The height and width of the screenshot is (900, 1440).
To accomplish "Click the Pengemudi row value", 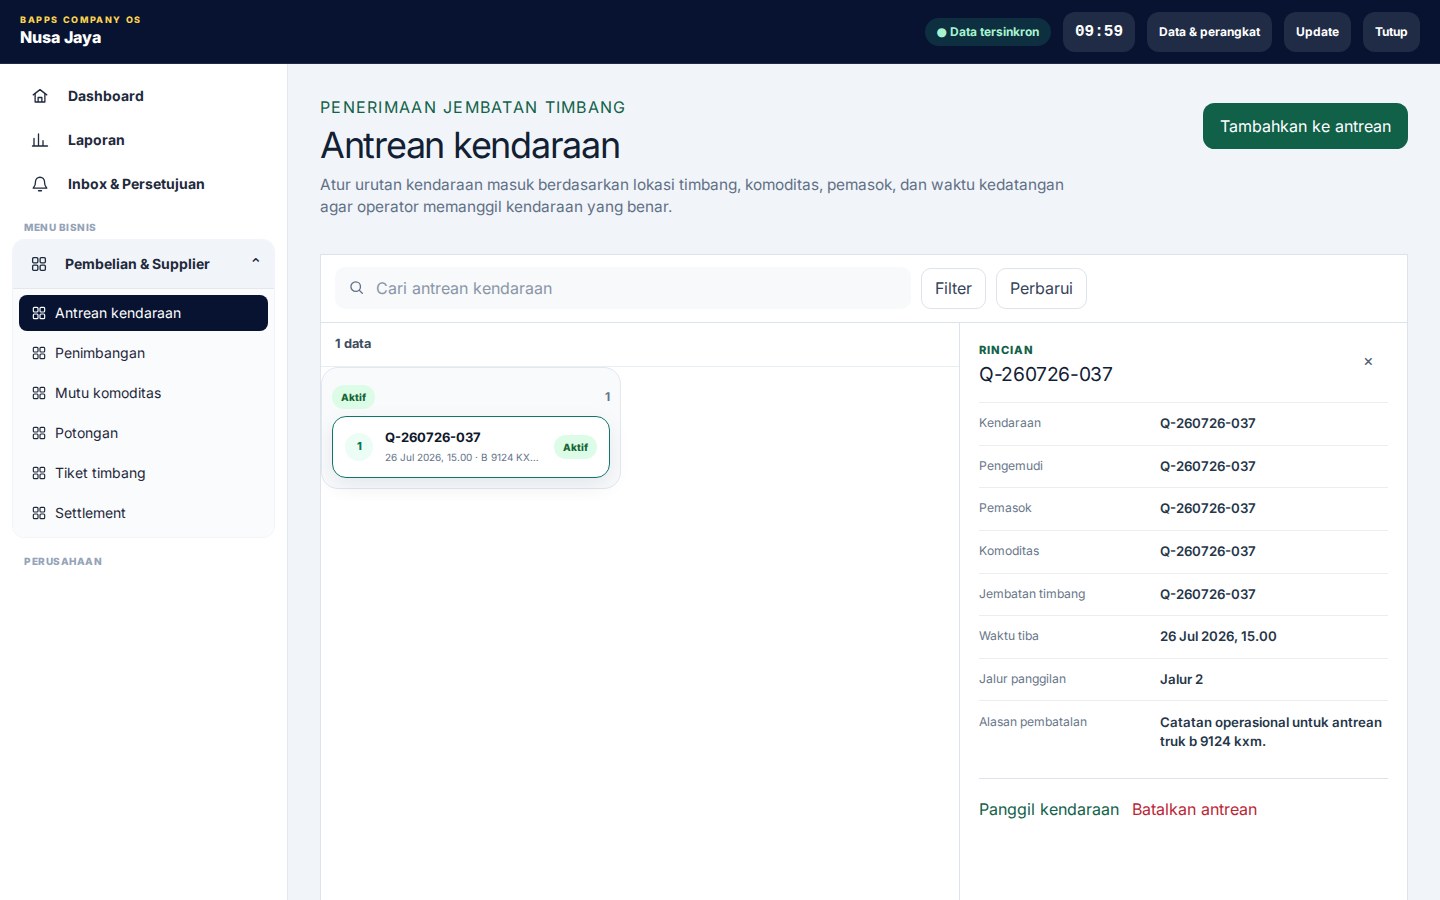I will point(1208,467).
